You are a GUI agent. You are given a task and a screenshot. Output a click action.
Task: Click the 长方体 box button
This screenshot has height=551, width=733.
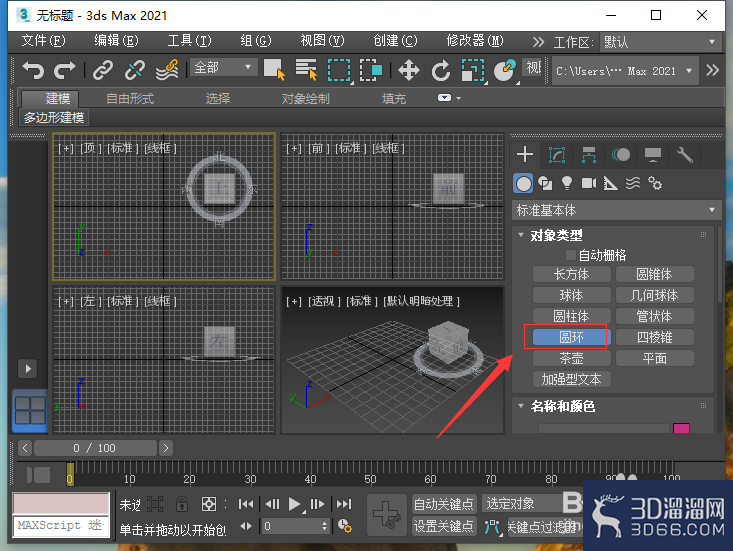click(x=571, y=274)
